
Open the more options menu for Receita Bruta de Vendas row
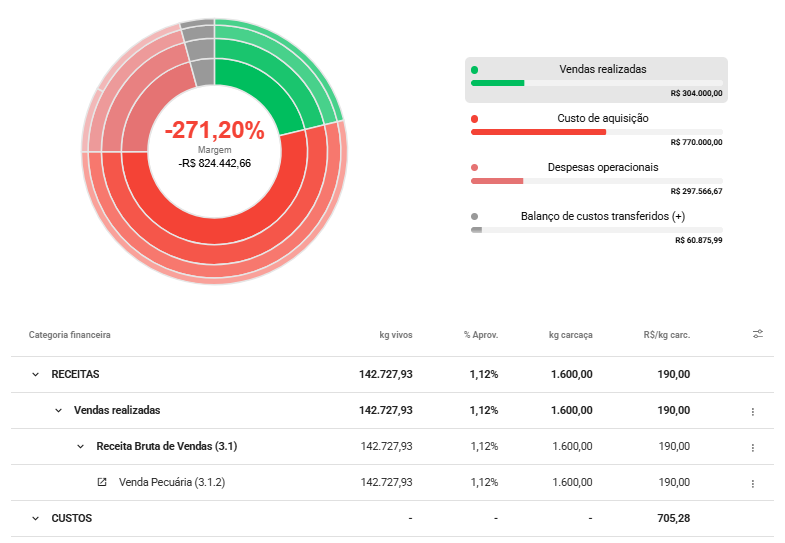tap(752, 447)
